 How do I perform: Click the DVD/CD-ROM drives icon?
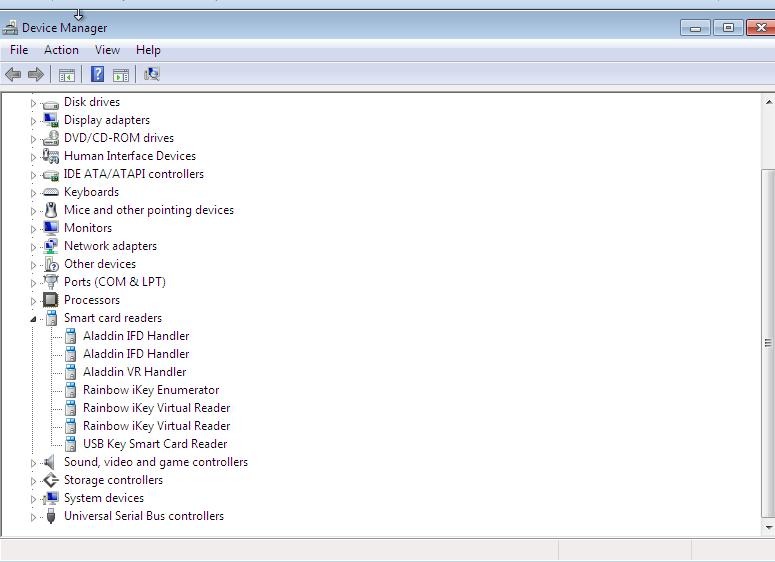click(x=50, y=138)
